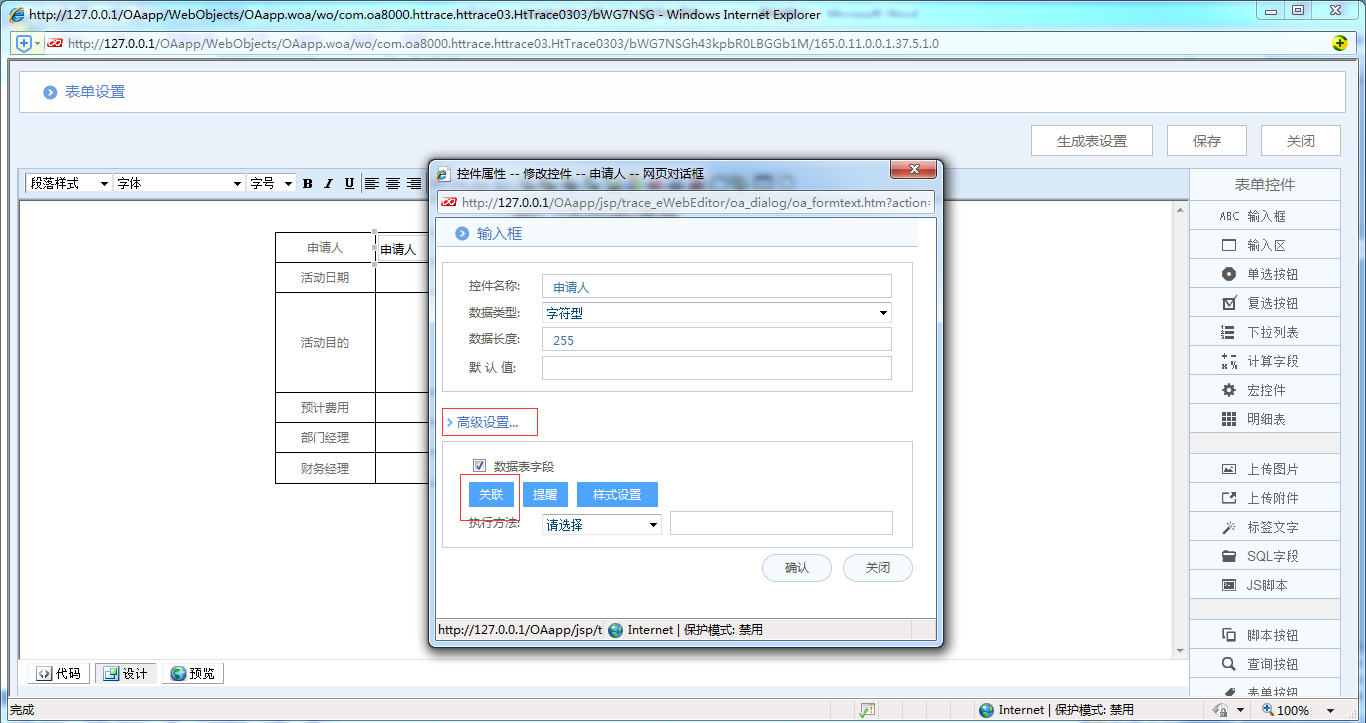The image size is (1366, 723).
Task: Open the 数据类型 字符型 dropdown
Action: click(716, 313)
